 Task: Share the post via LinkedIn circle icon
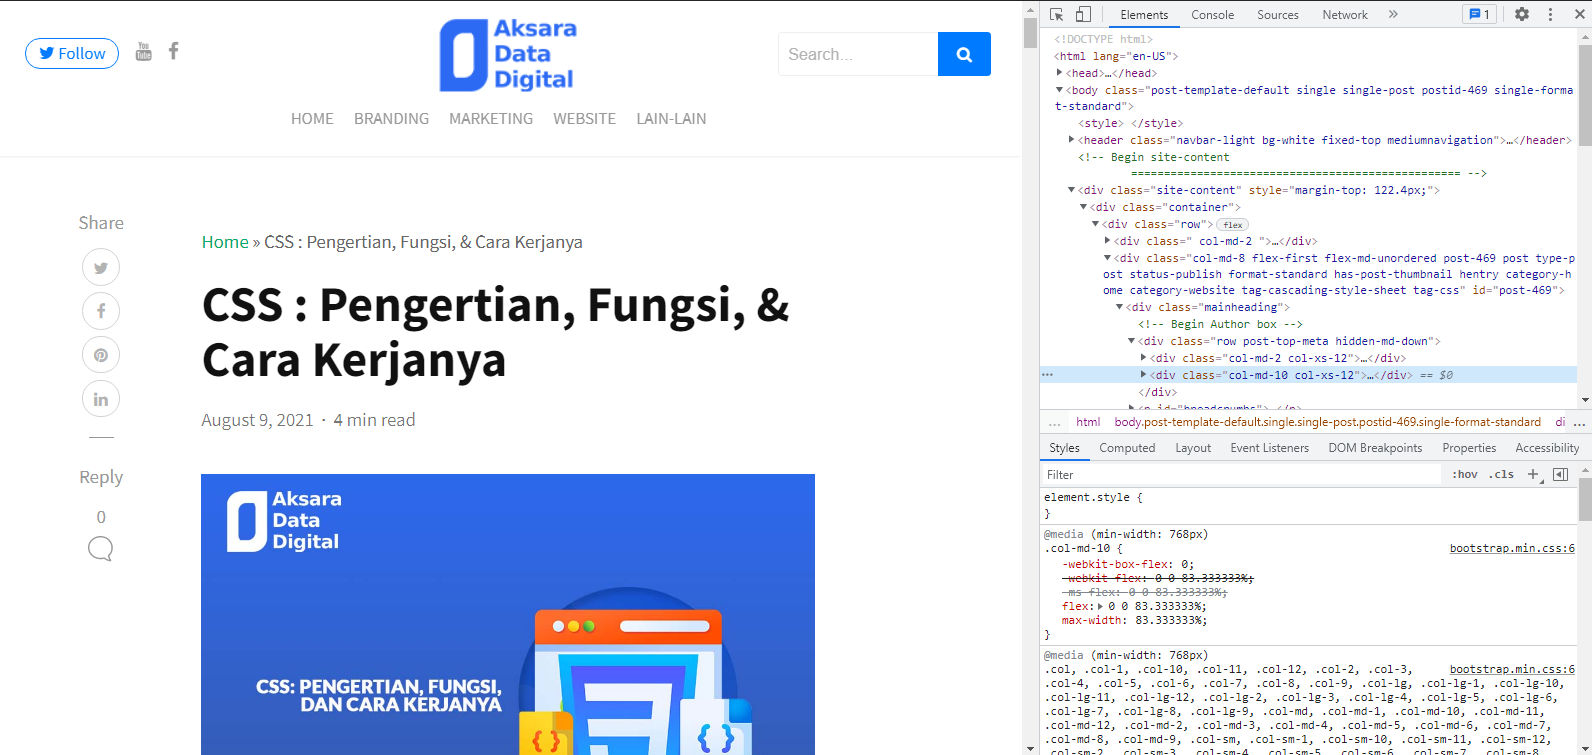click(x=101, y=399)
